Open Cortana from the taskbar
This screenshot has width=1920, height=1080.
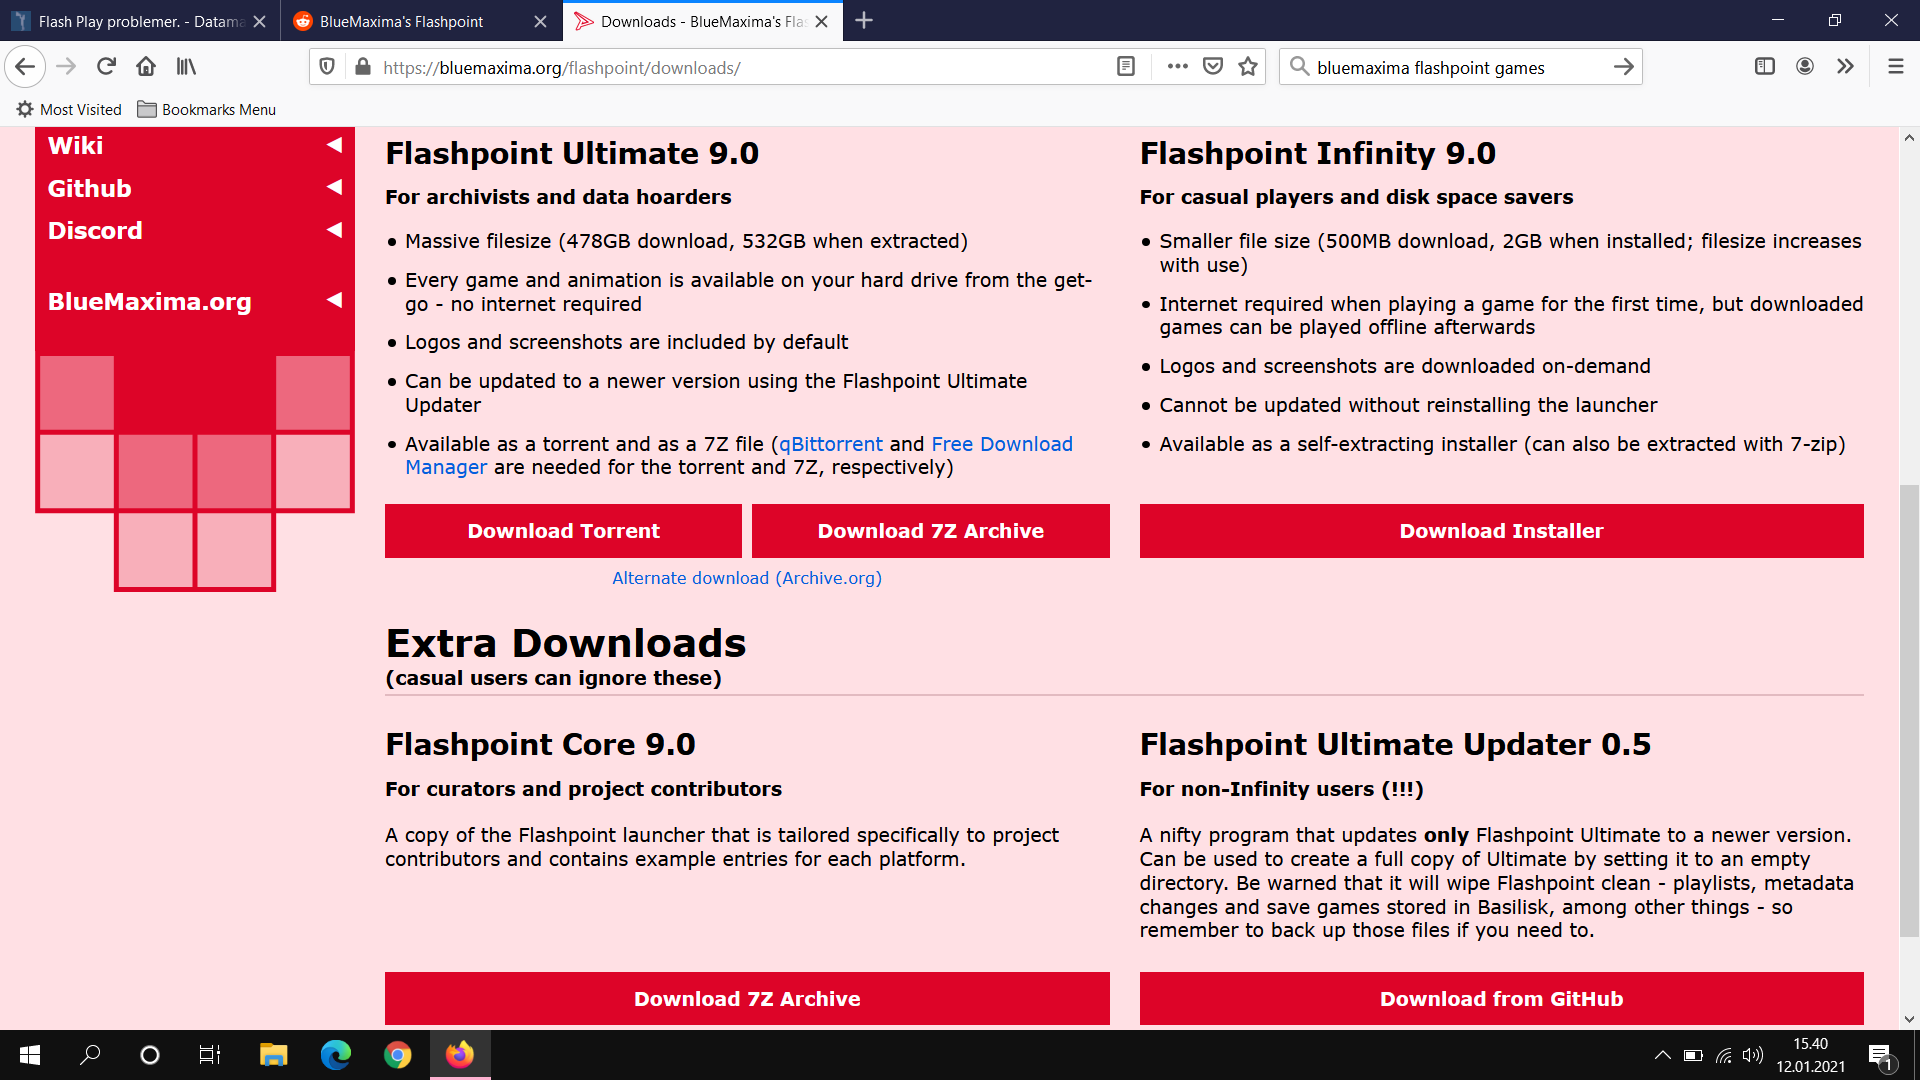point(150,1055)
